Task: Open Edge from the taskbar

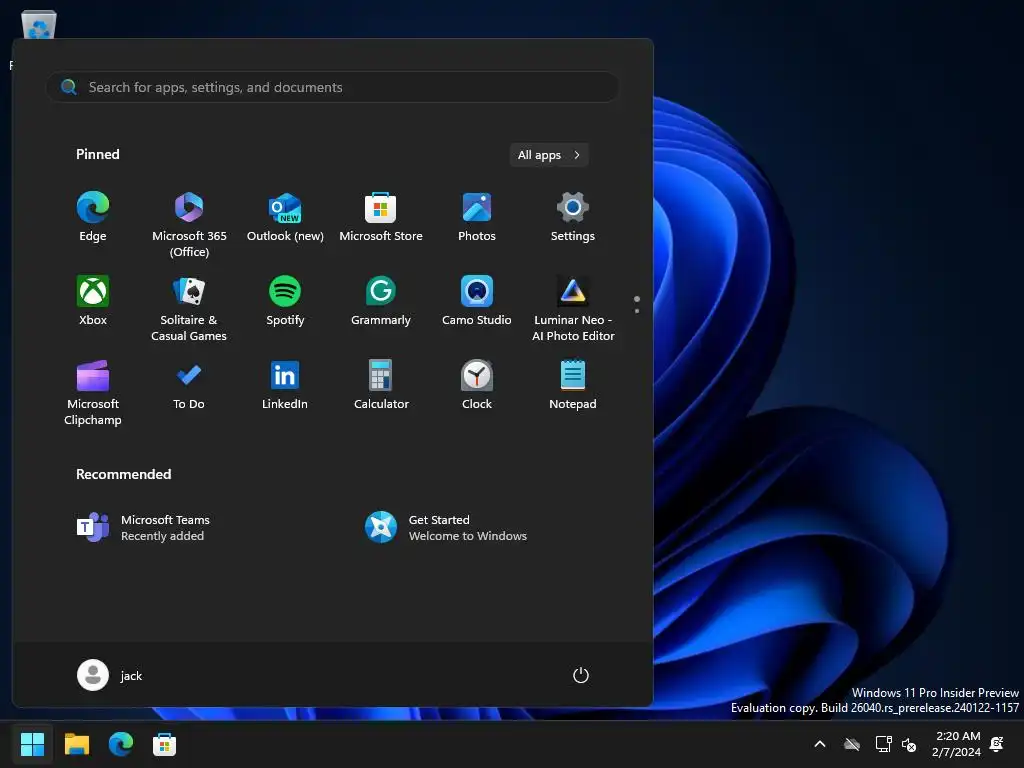Action: (x=121, y=744)
